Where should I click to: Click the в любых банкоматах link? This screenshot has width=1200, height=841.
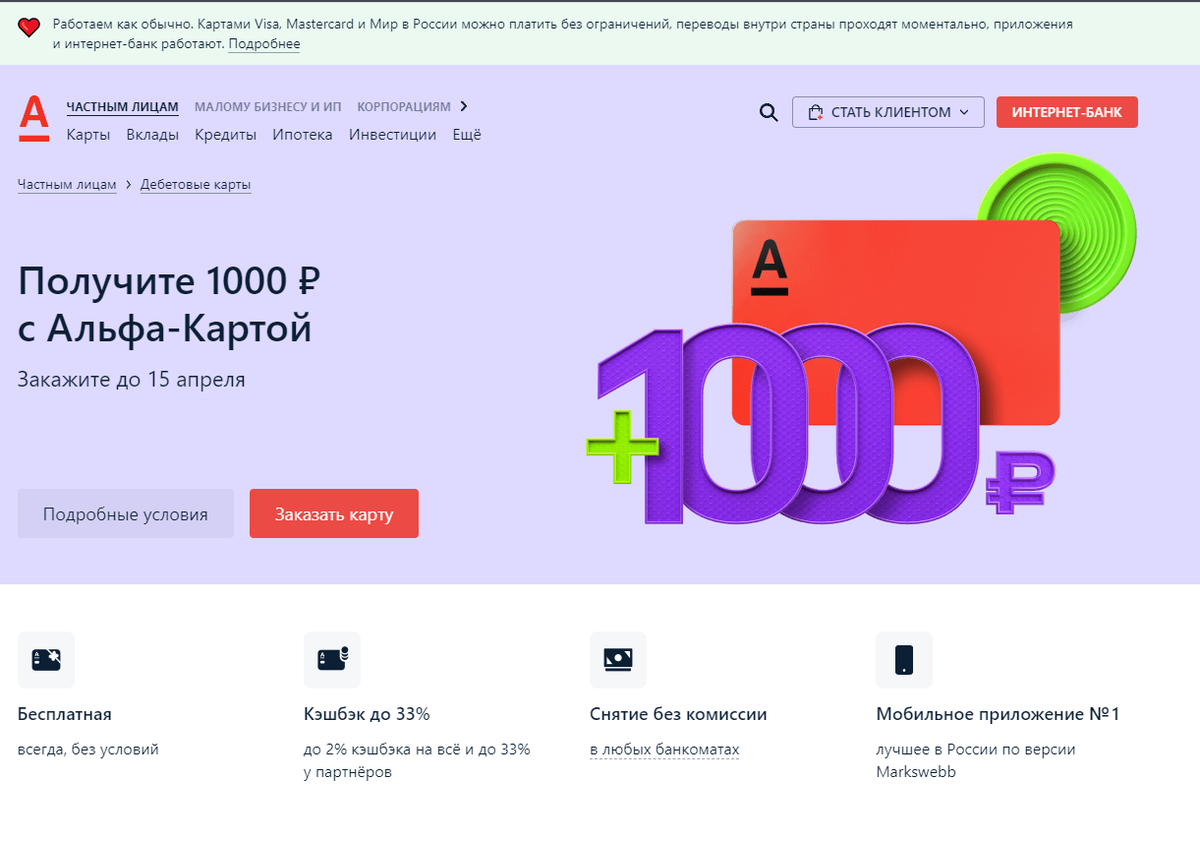click(x=665, y=750)
